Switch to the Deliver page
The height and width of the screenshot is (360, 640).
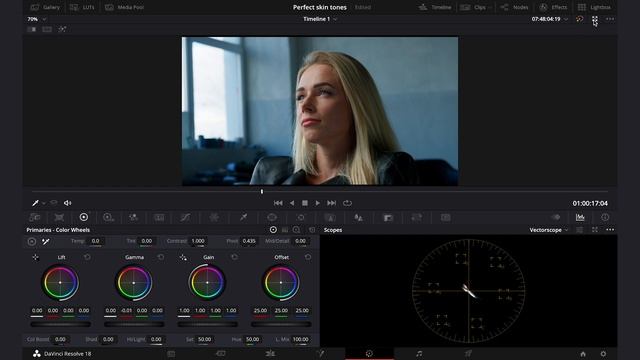coord(468,354)
